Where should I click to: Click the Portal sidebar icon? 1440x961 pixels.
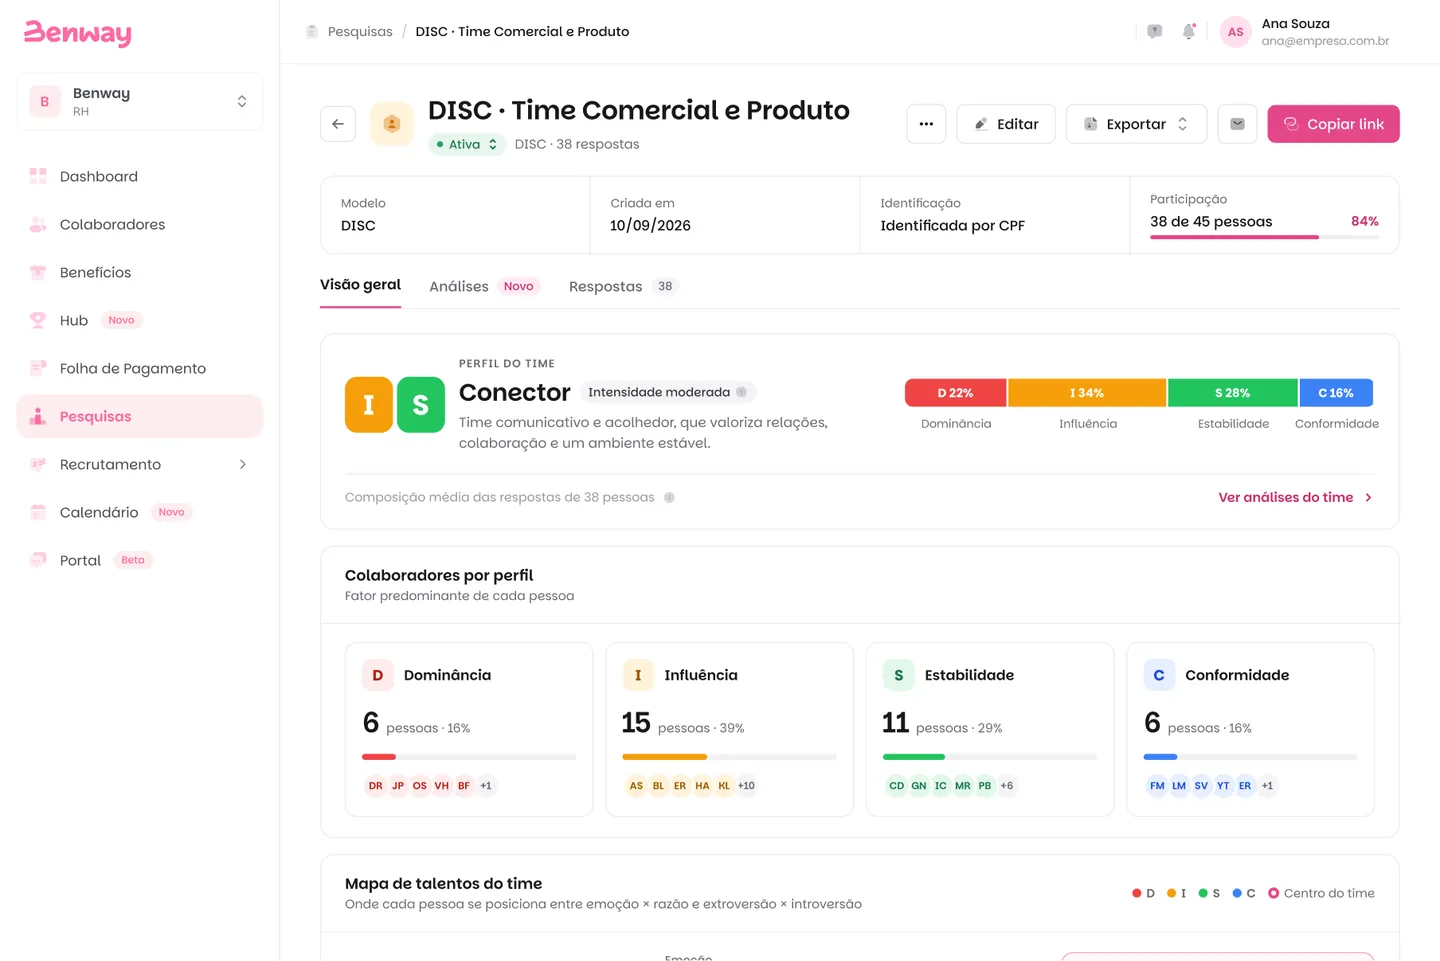click(x=38, y=560)
